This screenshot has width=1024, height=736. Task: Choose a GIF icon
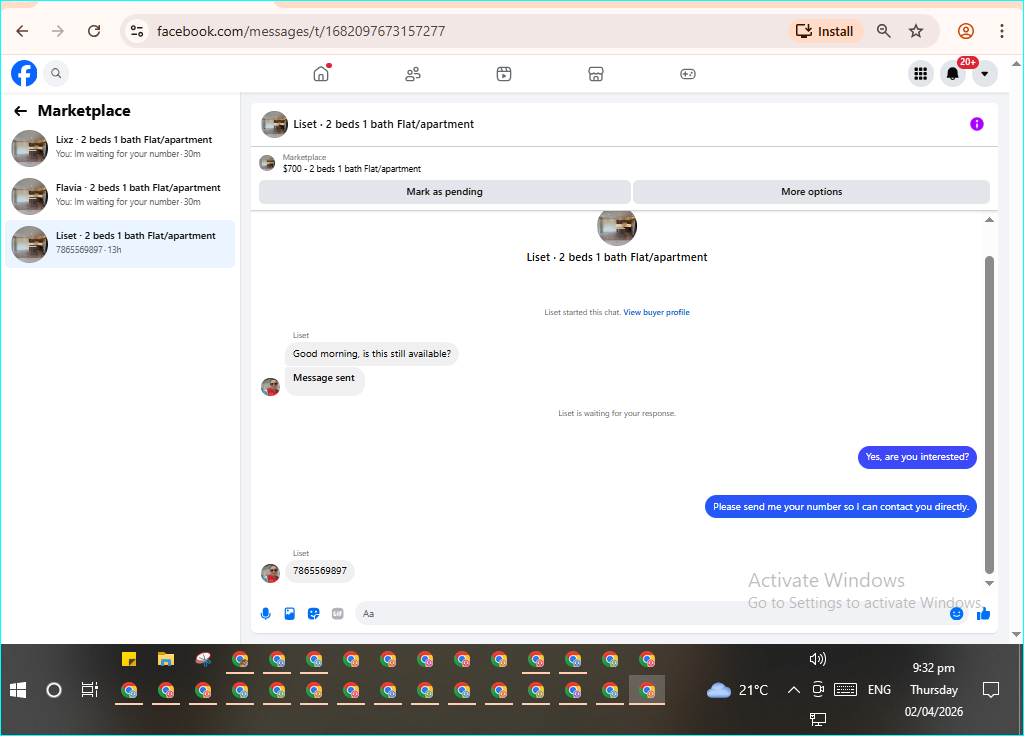[x=338, y=613]
